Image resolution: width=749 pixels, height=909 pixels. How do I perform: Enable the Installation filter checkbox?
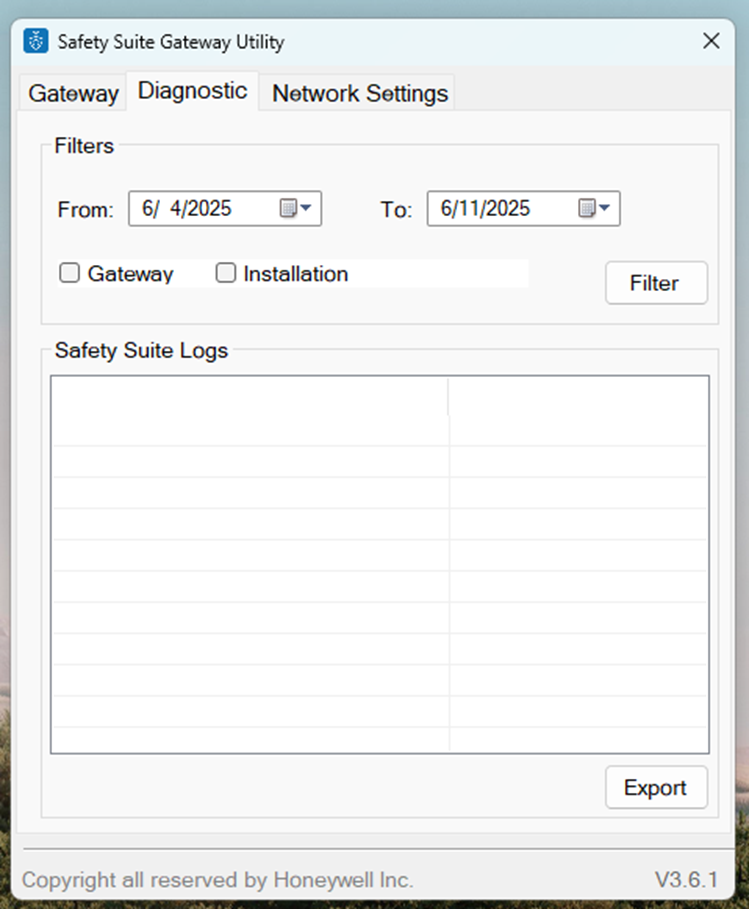click(x=226, y=273)
